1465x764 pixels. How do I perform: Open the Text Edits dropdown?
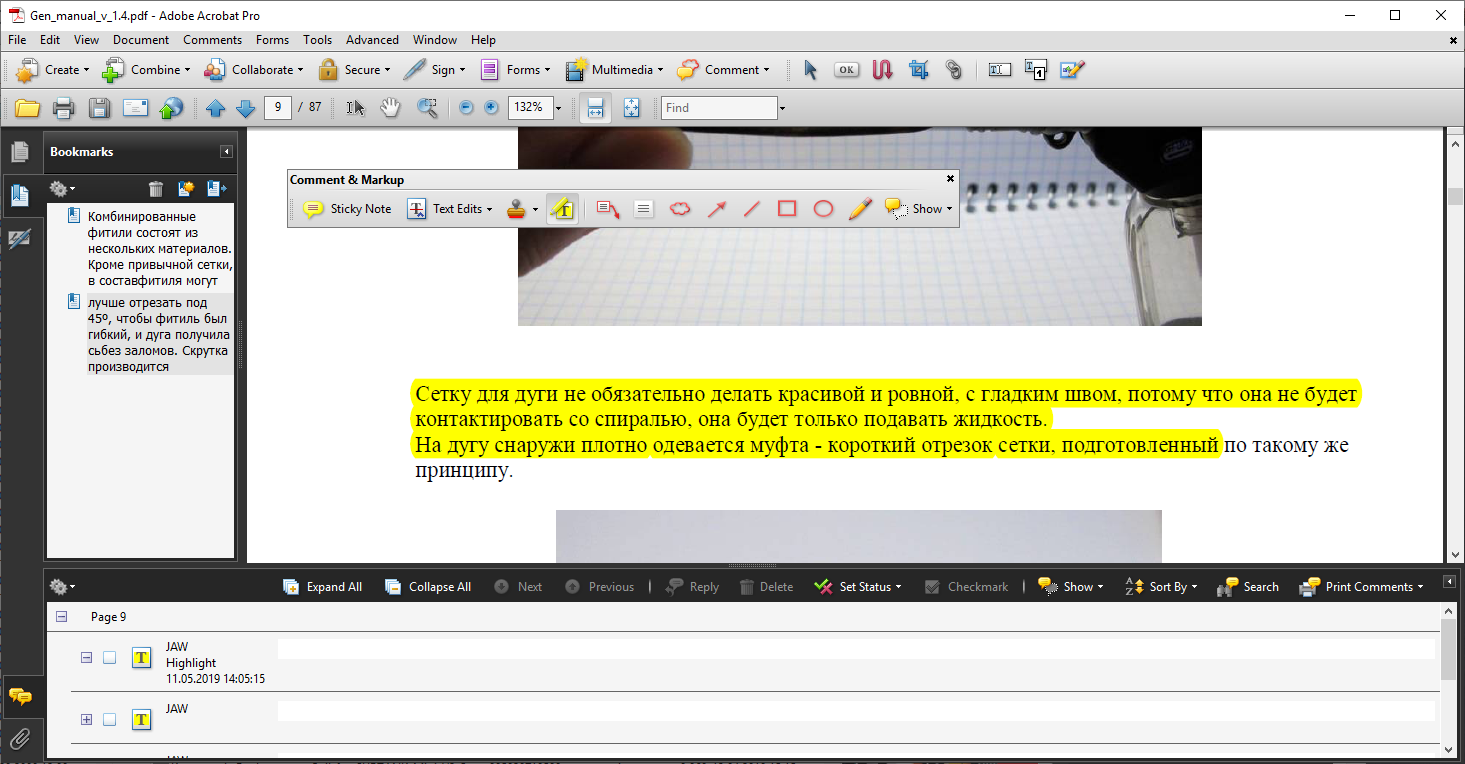click(450, 209)
